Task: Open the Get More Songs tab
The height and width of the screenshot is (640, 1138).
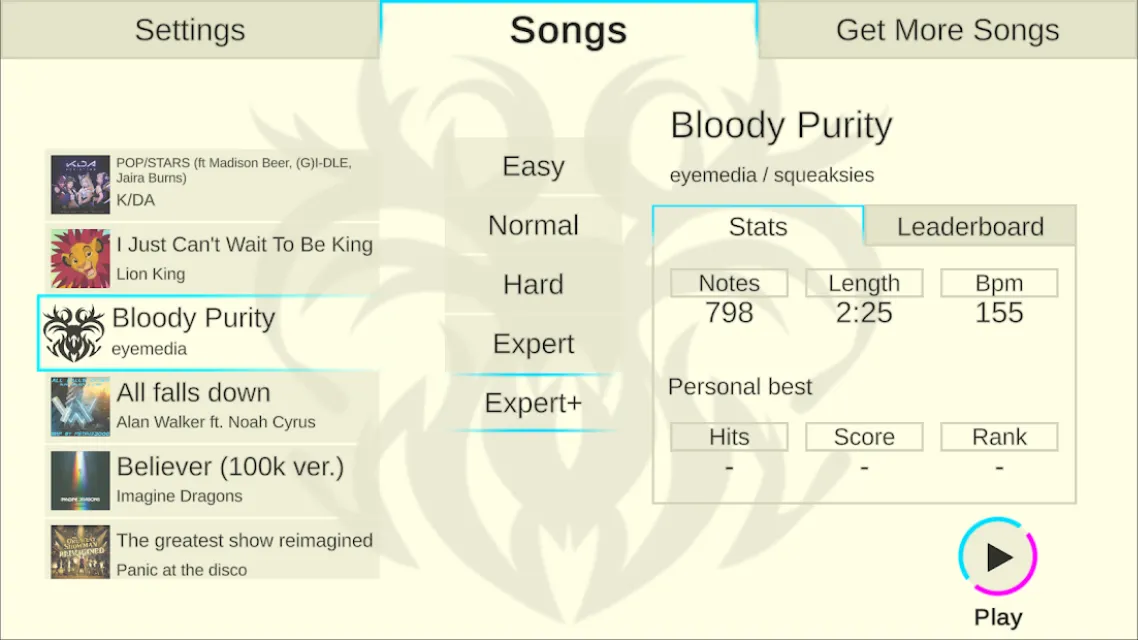Action: 947,30
